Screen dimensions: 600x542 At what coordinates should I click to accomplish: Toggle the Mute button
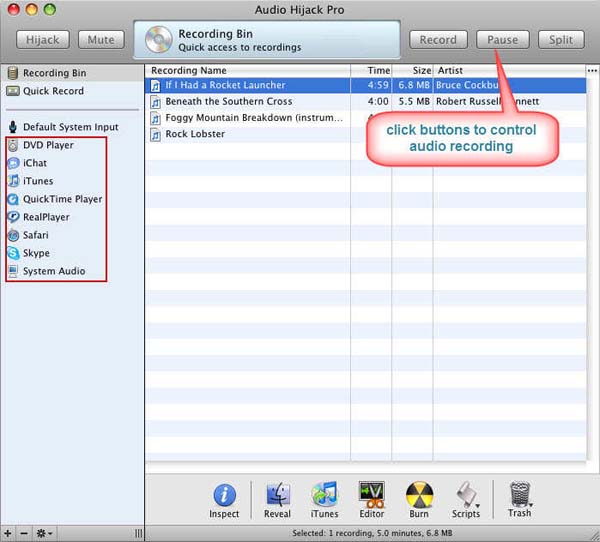pos(101,40)
